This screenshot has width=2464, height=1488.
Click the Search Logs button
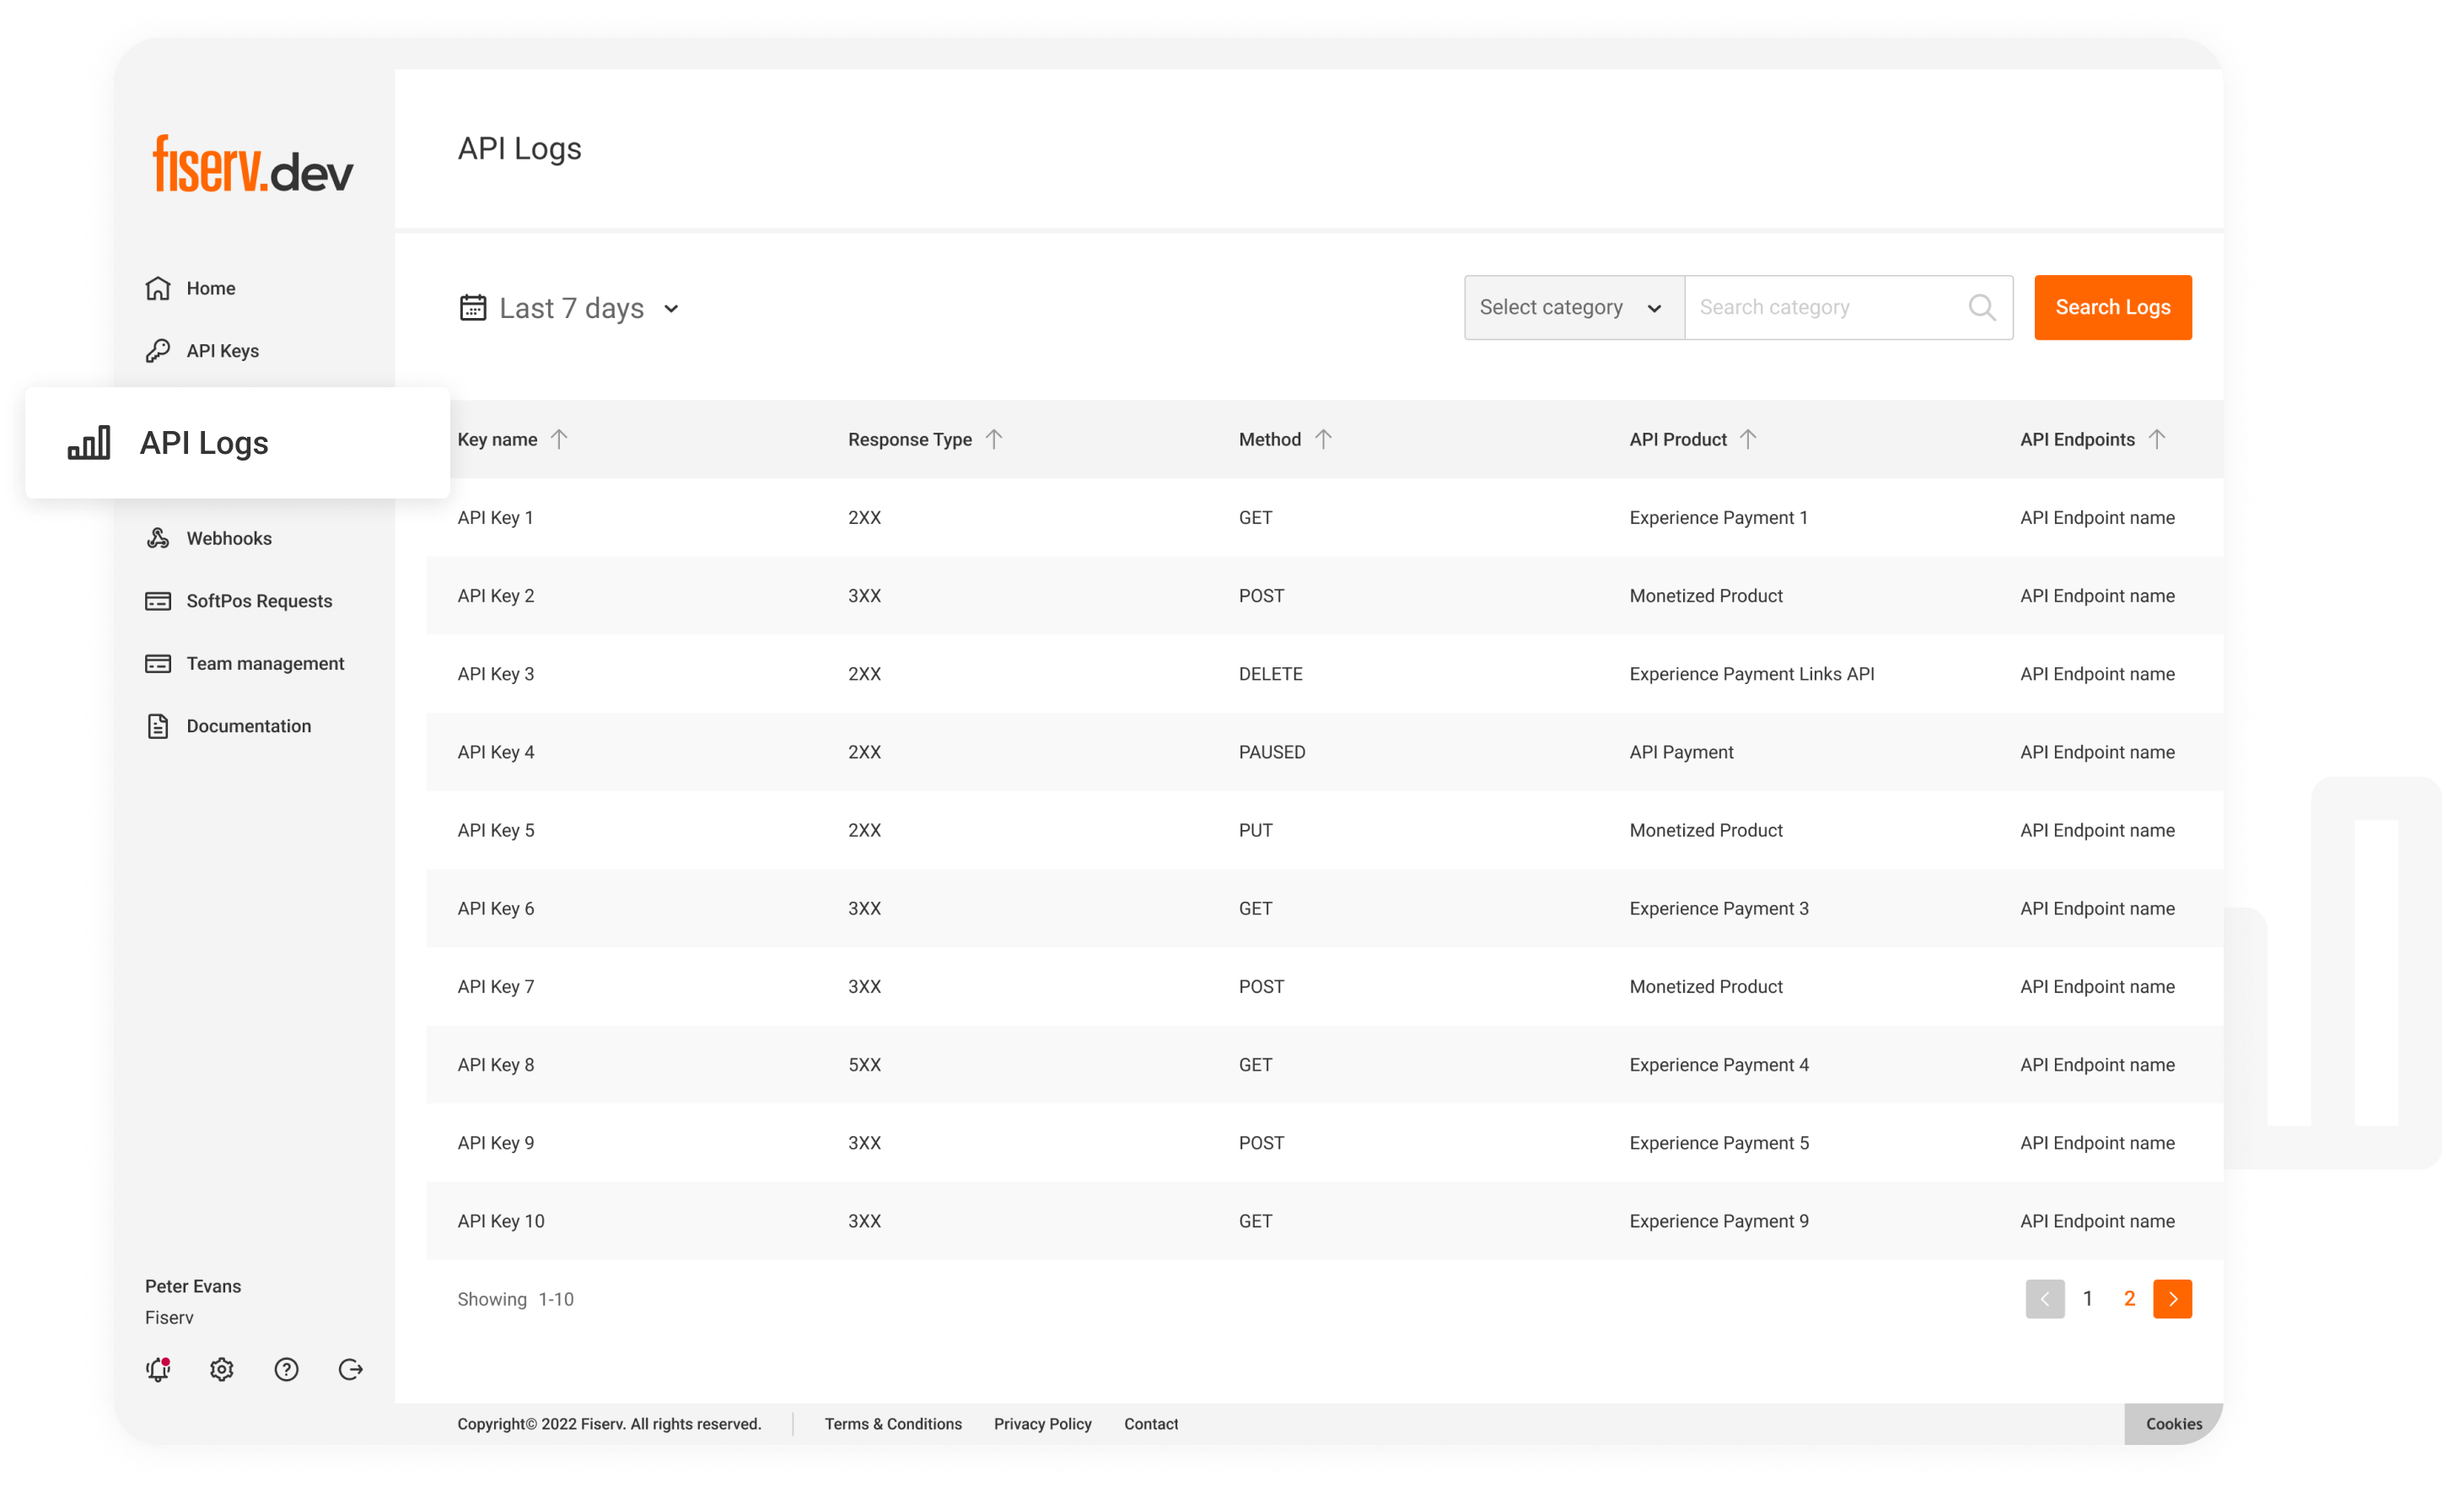coord(2112,307)
